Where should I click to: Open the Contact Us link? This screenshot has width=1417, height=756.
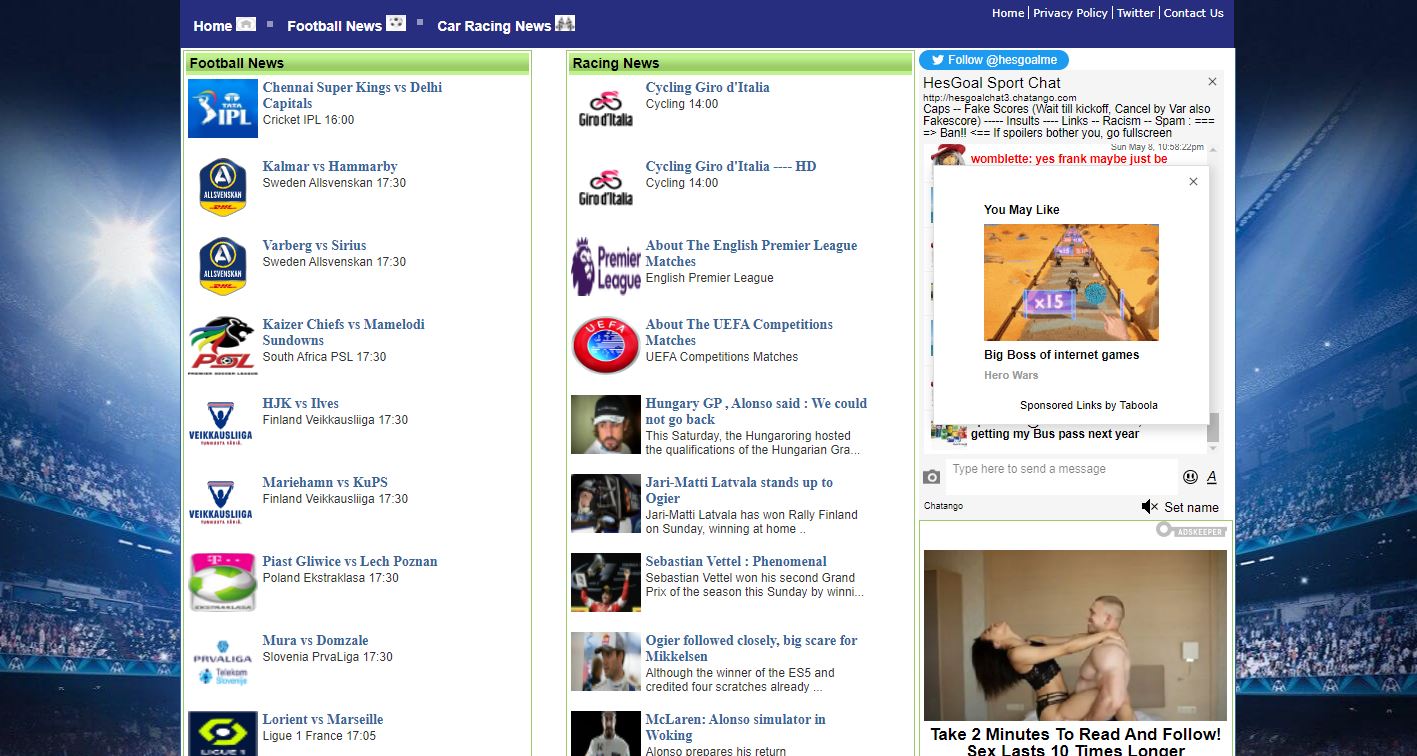[x=1193, y=13]
